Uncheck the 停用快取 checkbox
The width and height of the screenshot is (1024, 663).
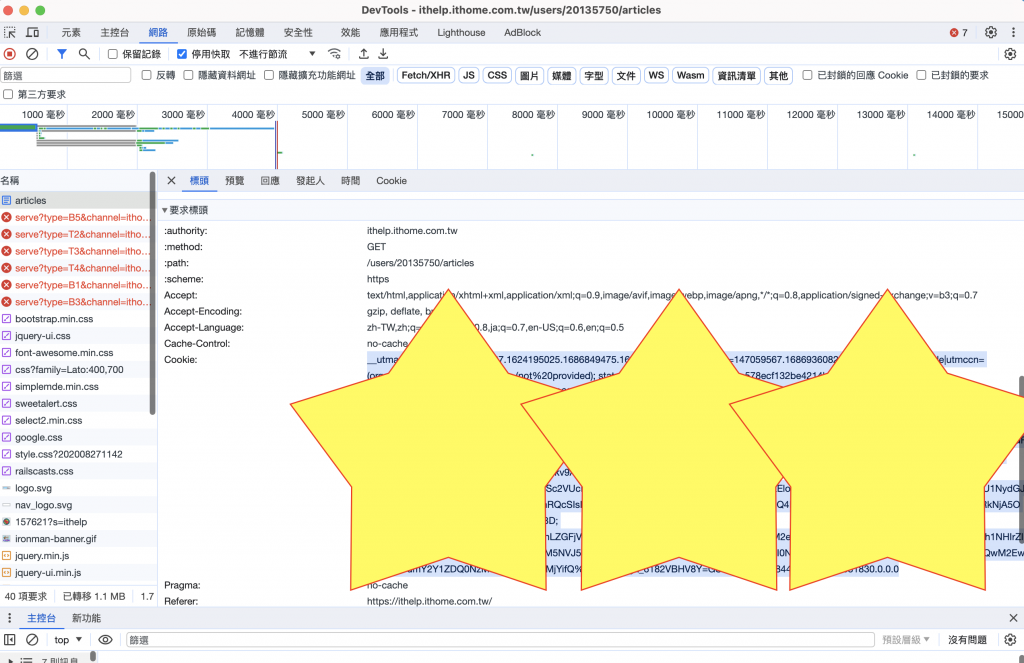pyautogui.click(x=182, y=54)
